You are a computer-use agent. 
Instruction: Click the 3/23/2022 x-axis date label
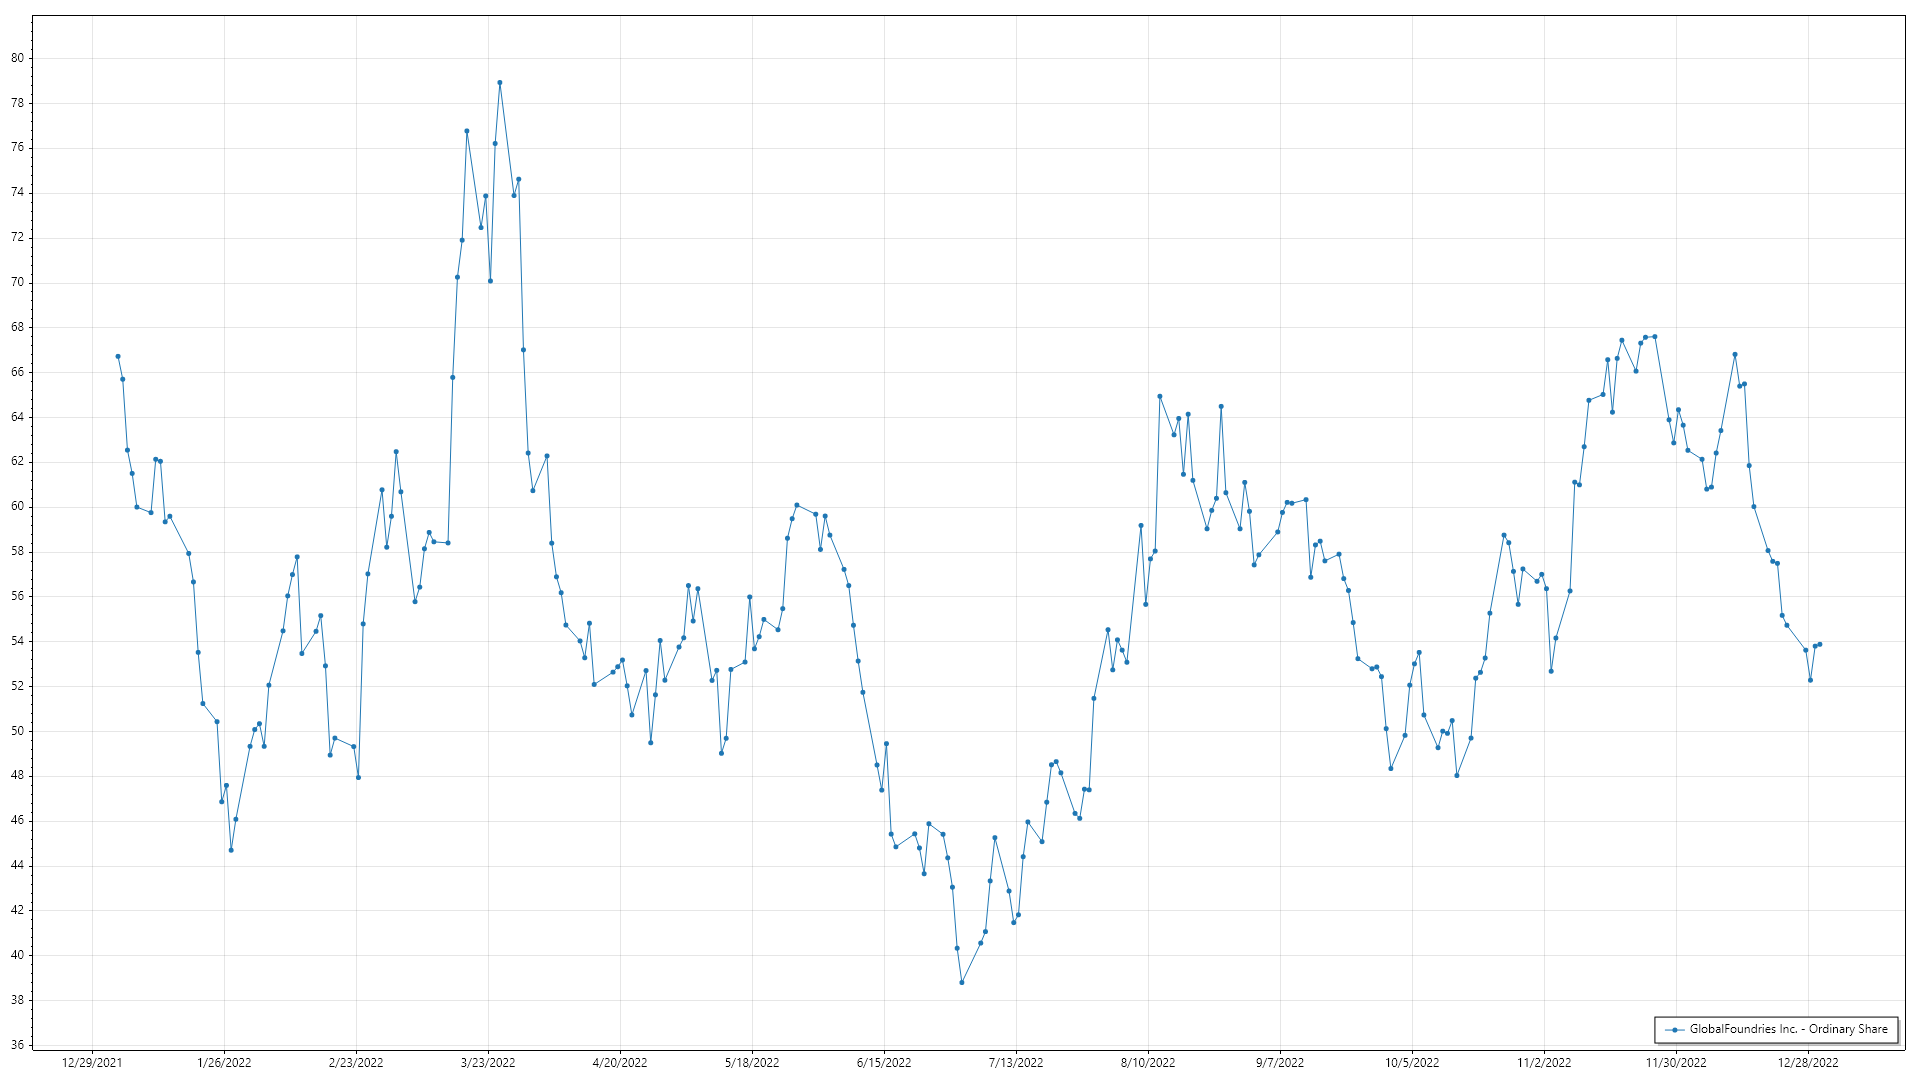tap(488, 1063)
